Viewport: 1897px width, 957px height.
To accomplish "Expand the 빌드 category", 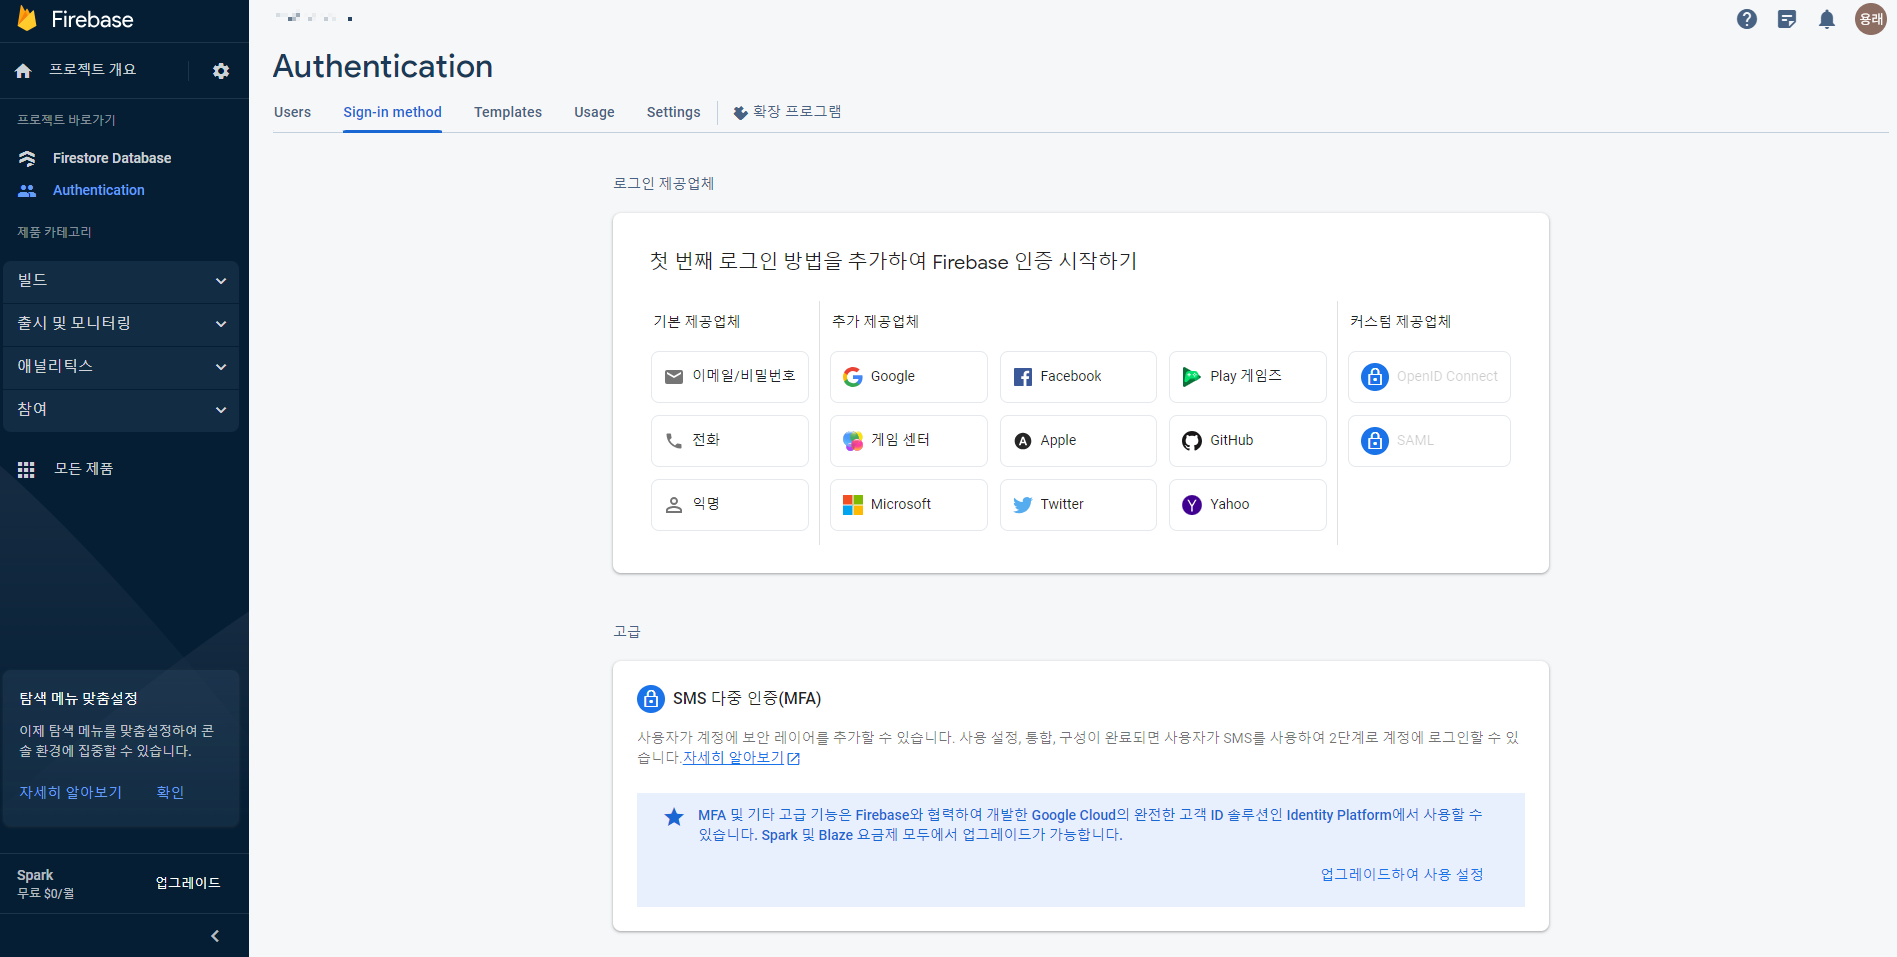I will coord(121,281).
